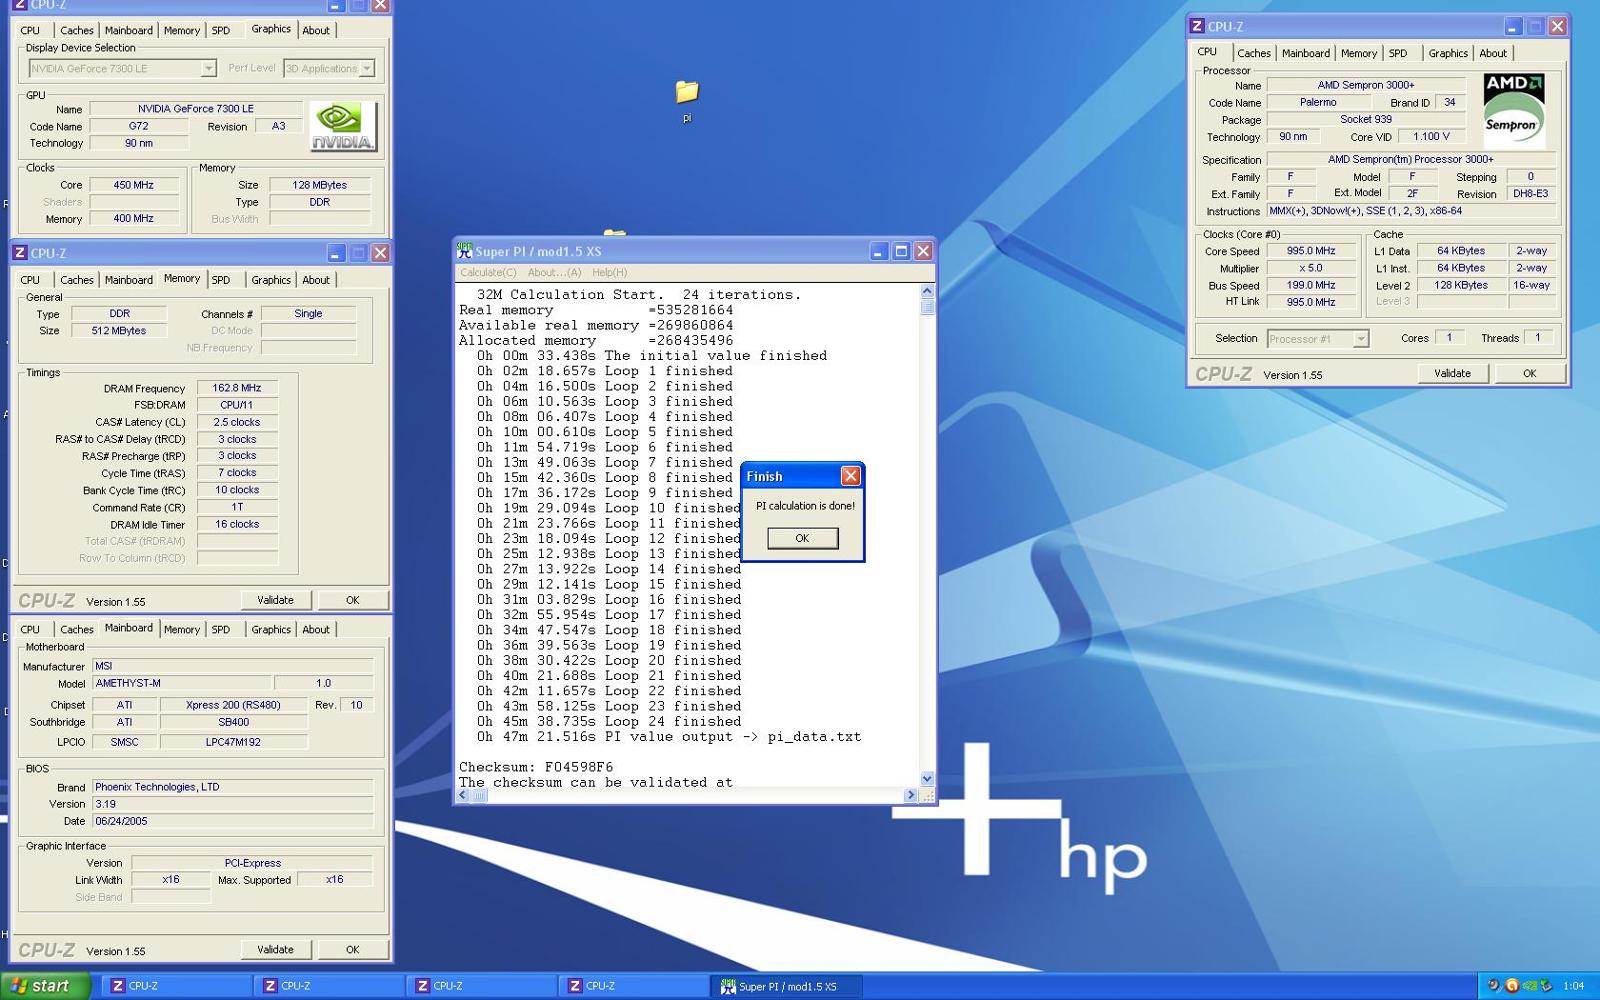
Task: Click Checksum: F04598F6 line in Super PI
Action: (x=536, y=767)
